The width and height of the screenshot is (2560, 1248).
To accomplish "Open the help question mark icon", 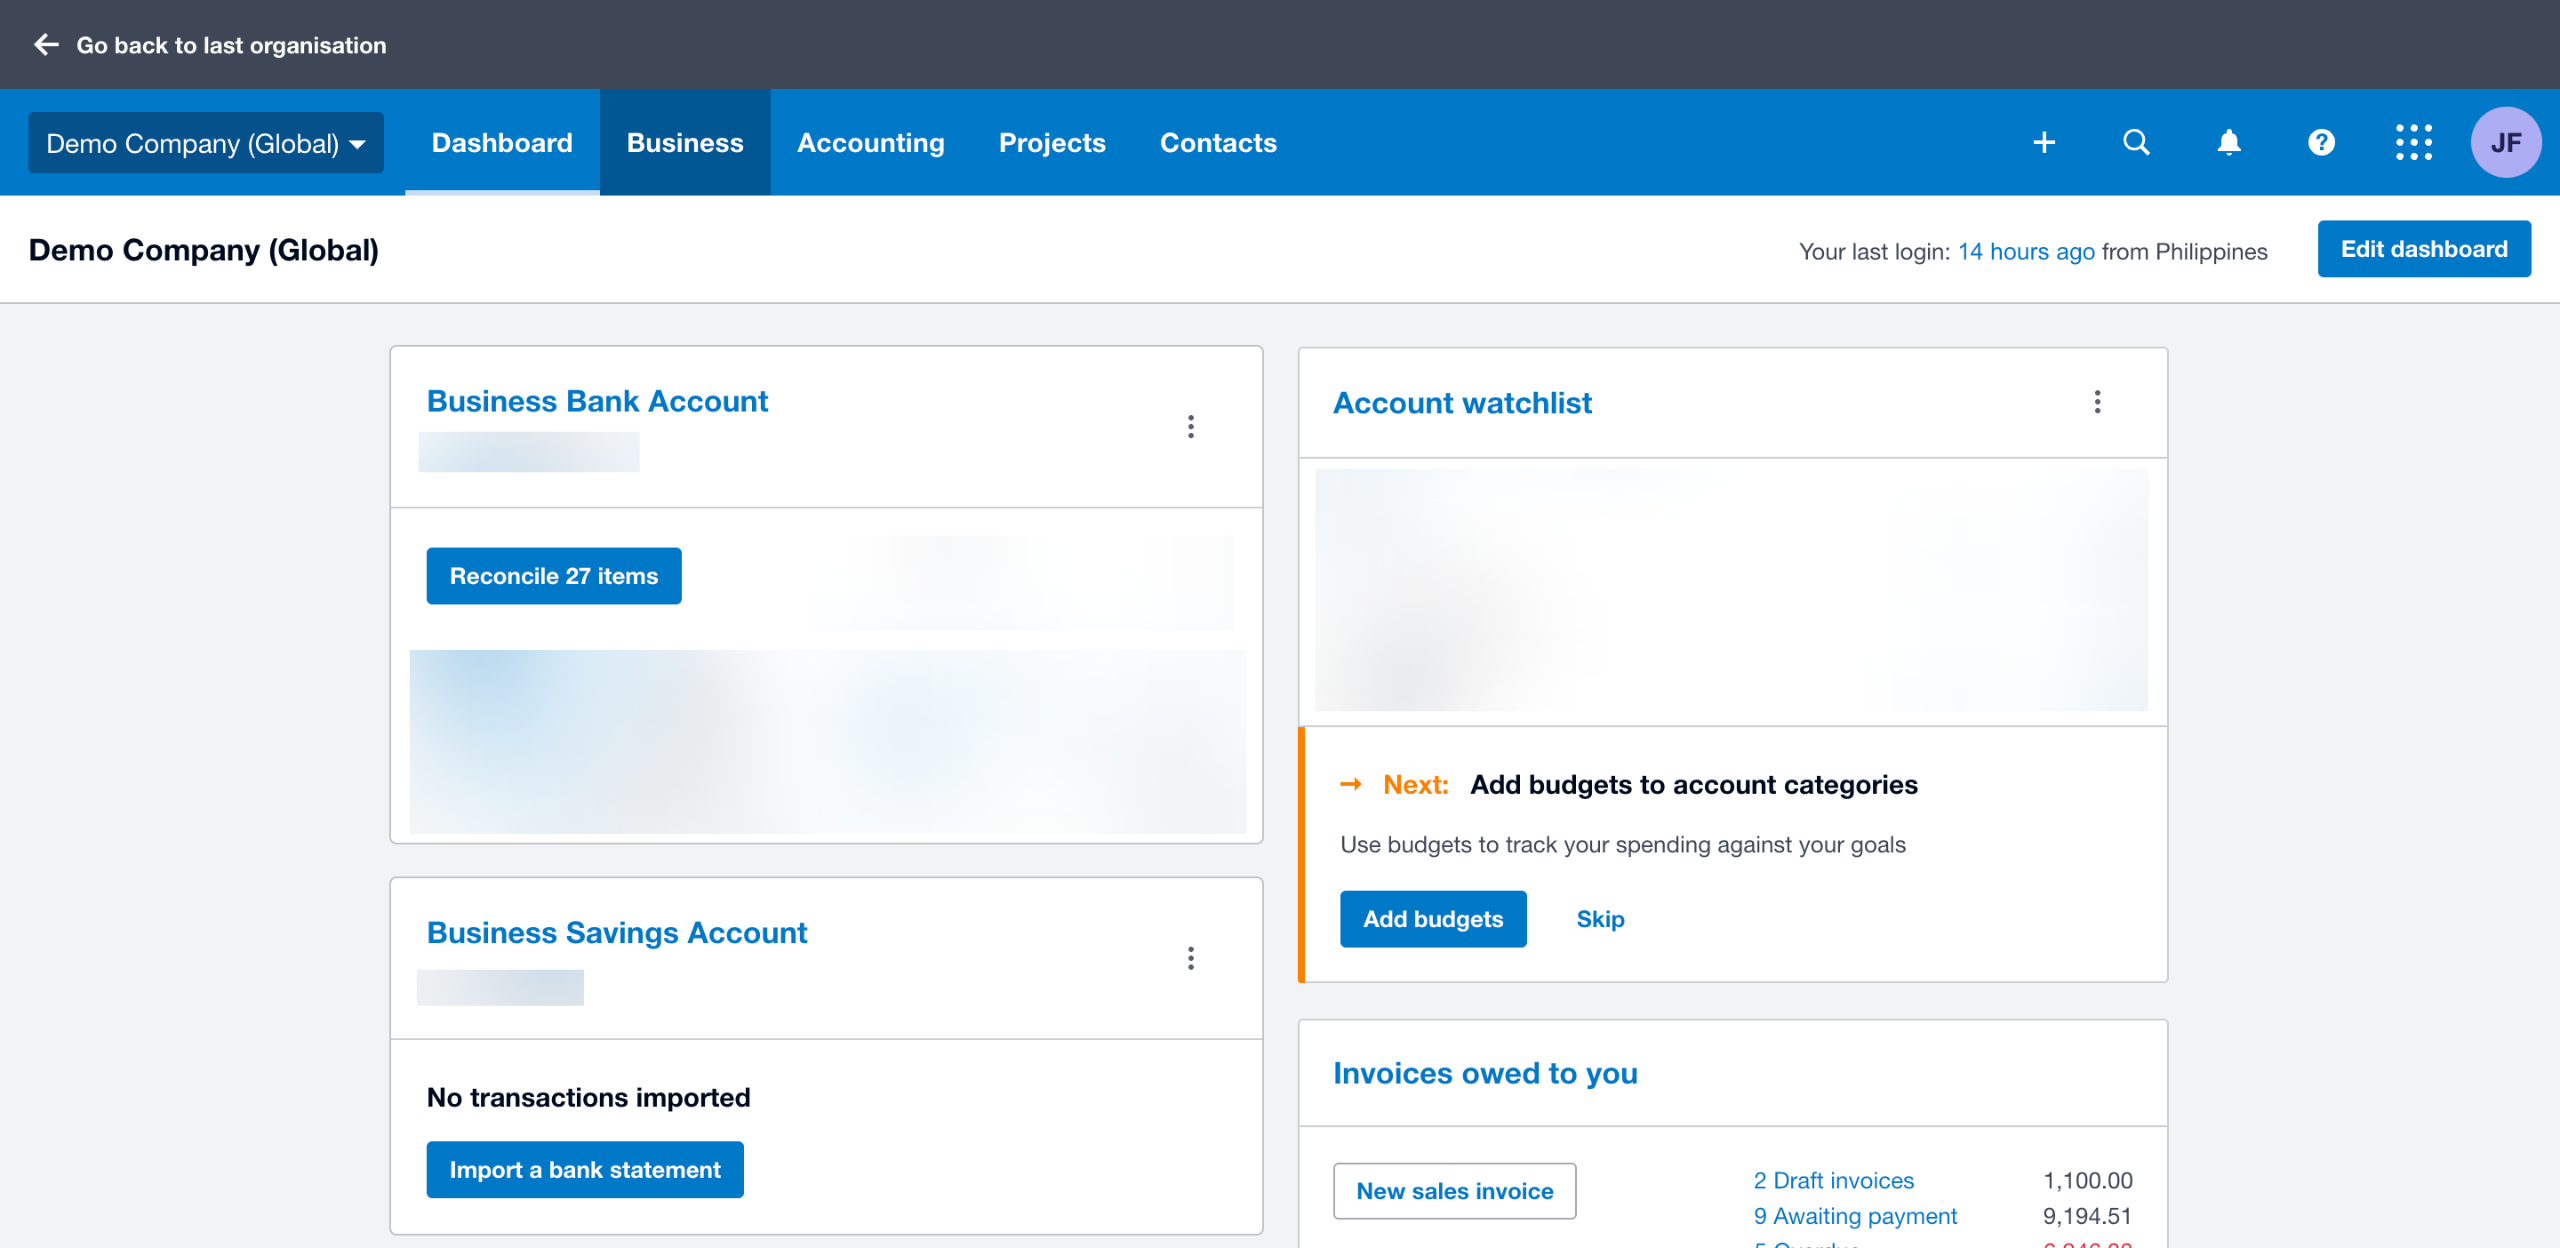I will point(2321,143).
